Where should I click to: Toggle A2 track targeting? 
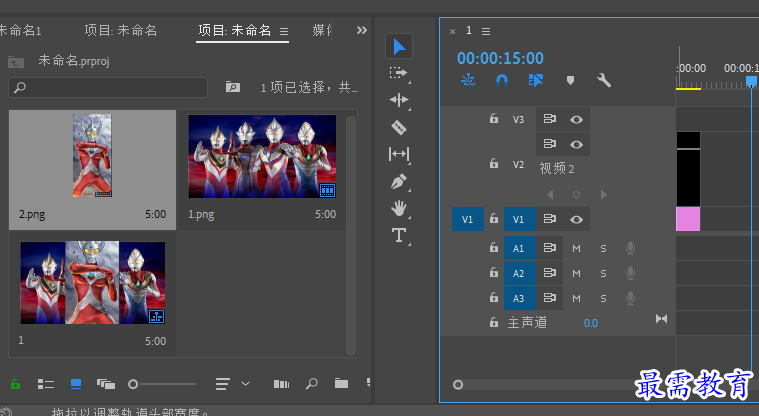519,274
